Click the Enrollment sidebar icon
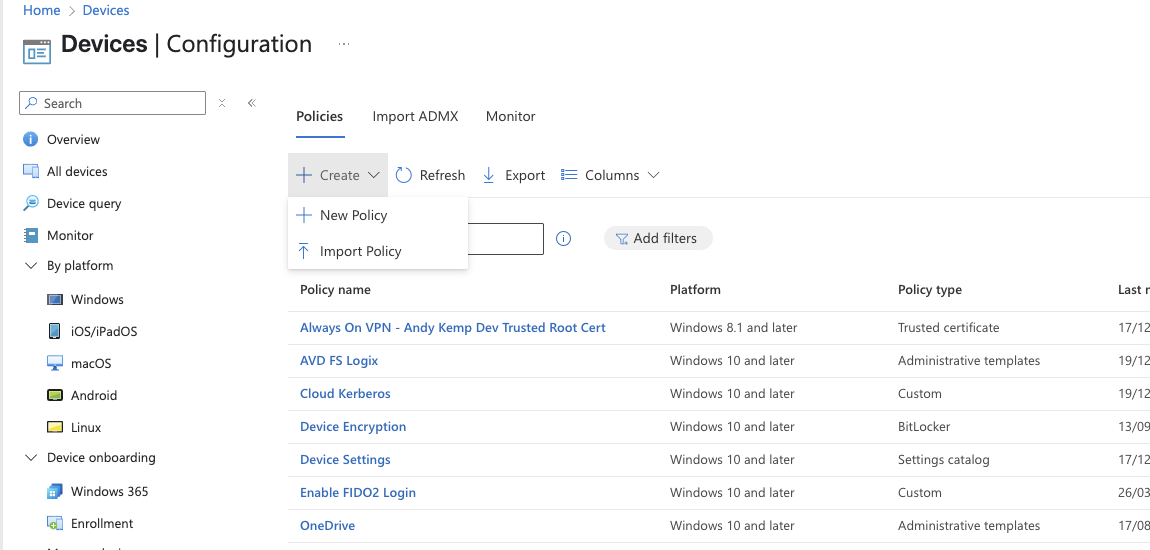The image size is (1150, 550). 55,524
